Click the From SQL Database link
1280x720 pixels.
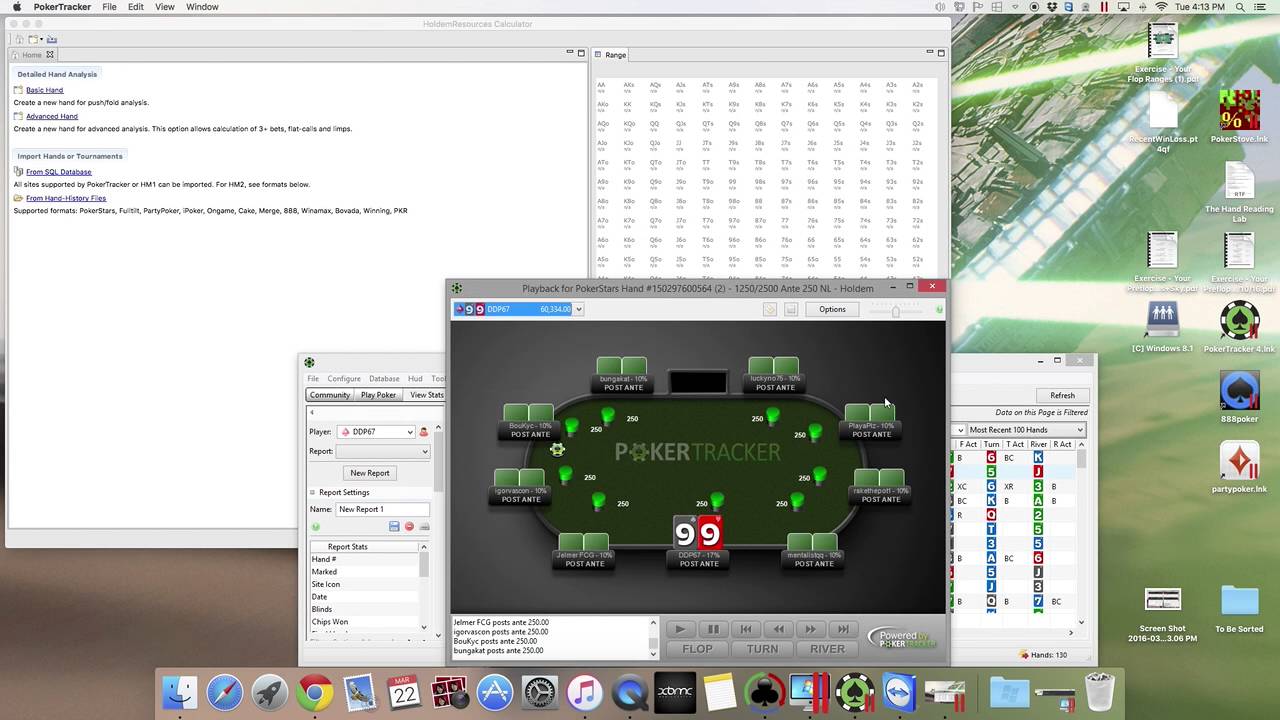click(59, 172)
